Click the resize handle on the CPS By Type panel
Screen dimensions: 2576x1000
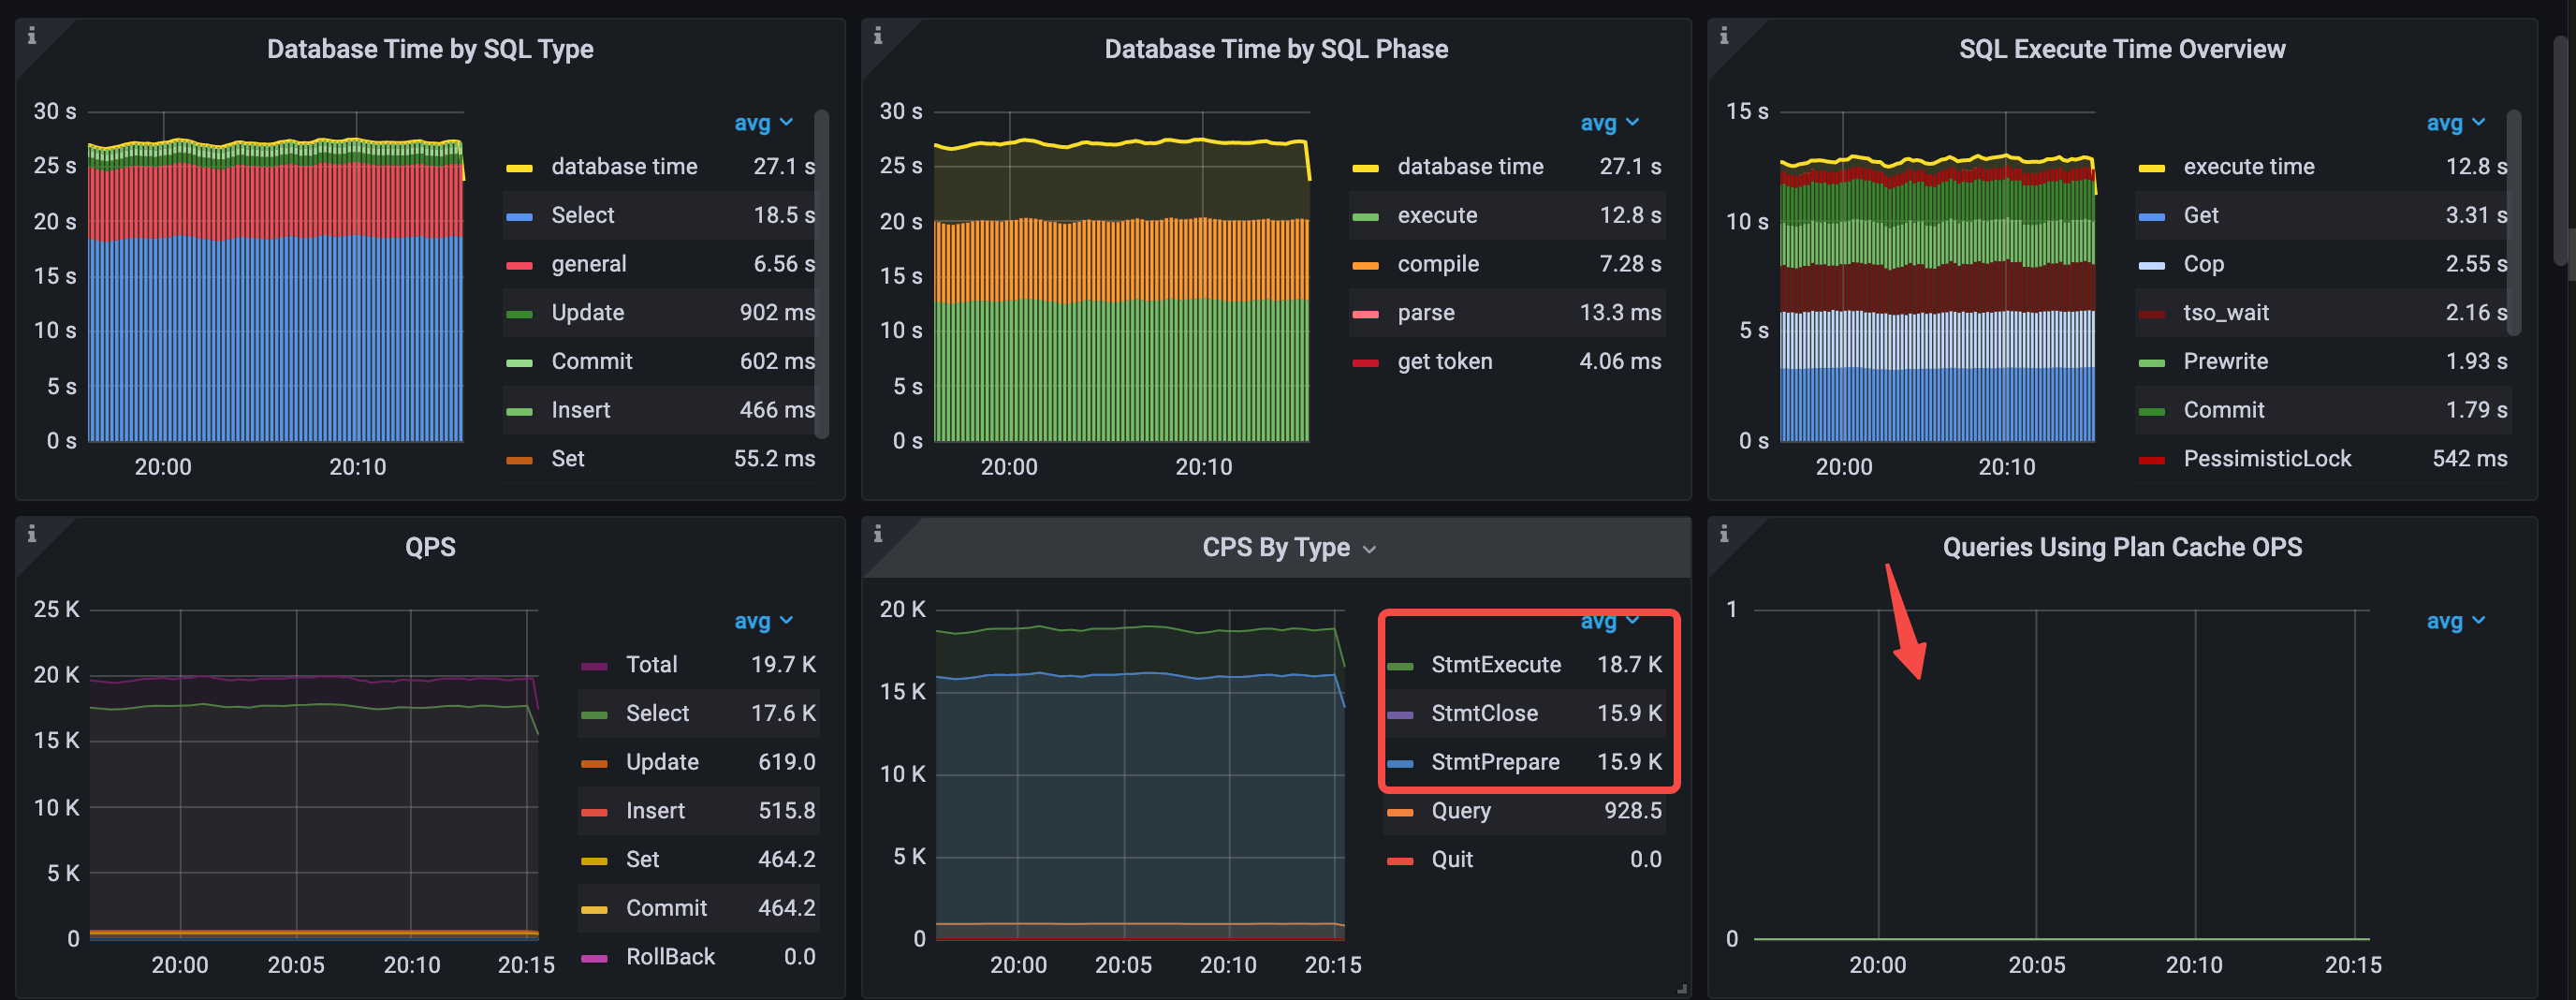click(1680, 986)
